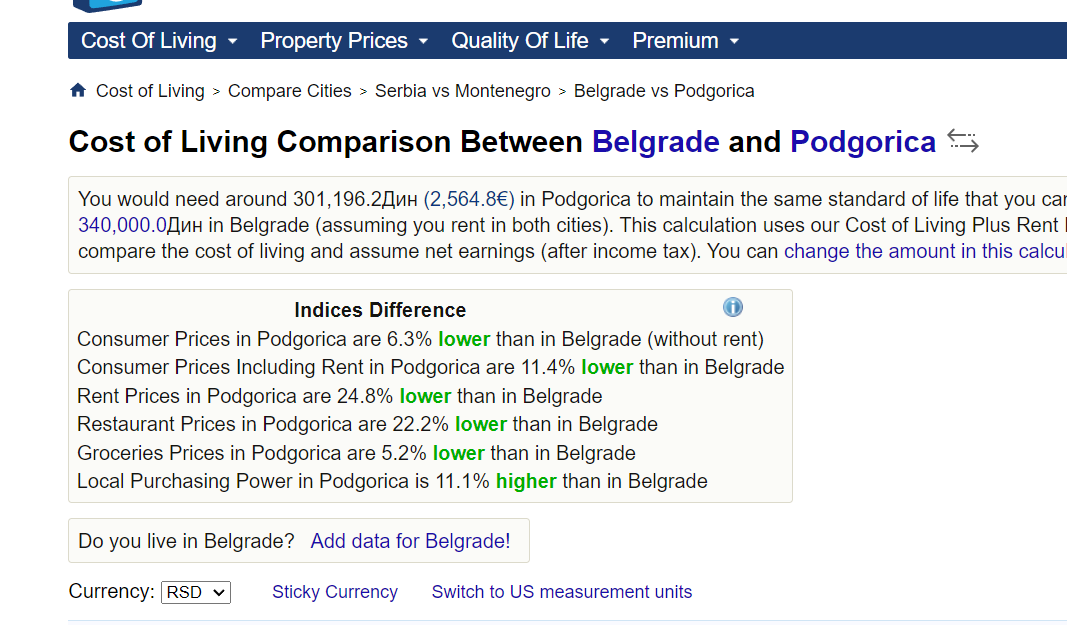Click Add data for Belgrade

(x=408, y=541)
